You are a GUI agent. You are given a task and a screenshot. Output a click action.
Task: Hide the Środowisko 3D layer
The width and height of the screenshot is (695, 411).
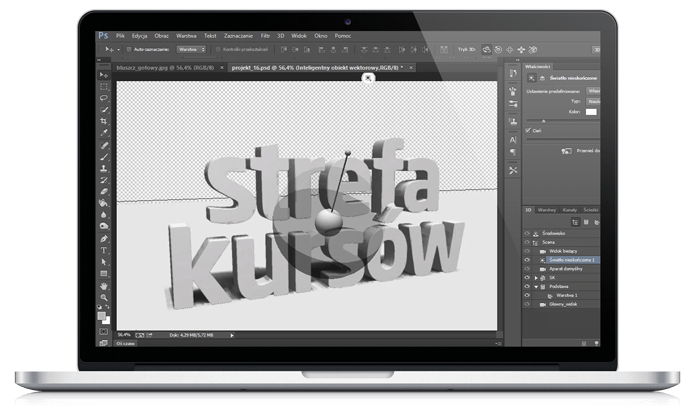click(527, 231)
